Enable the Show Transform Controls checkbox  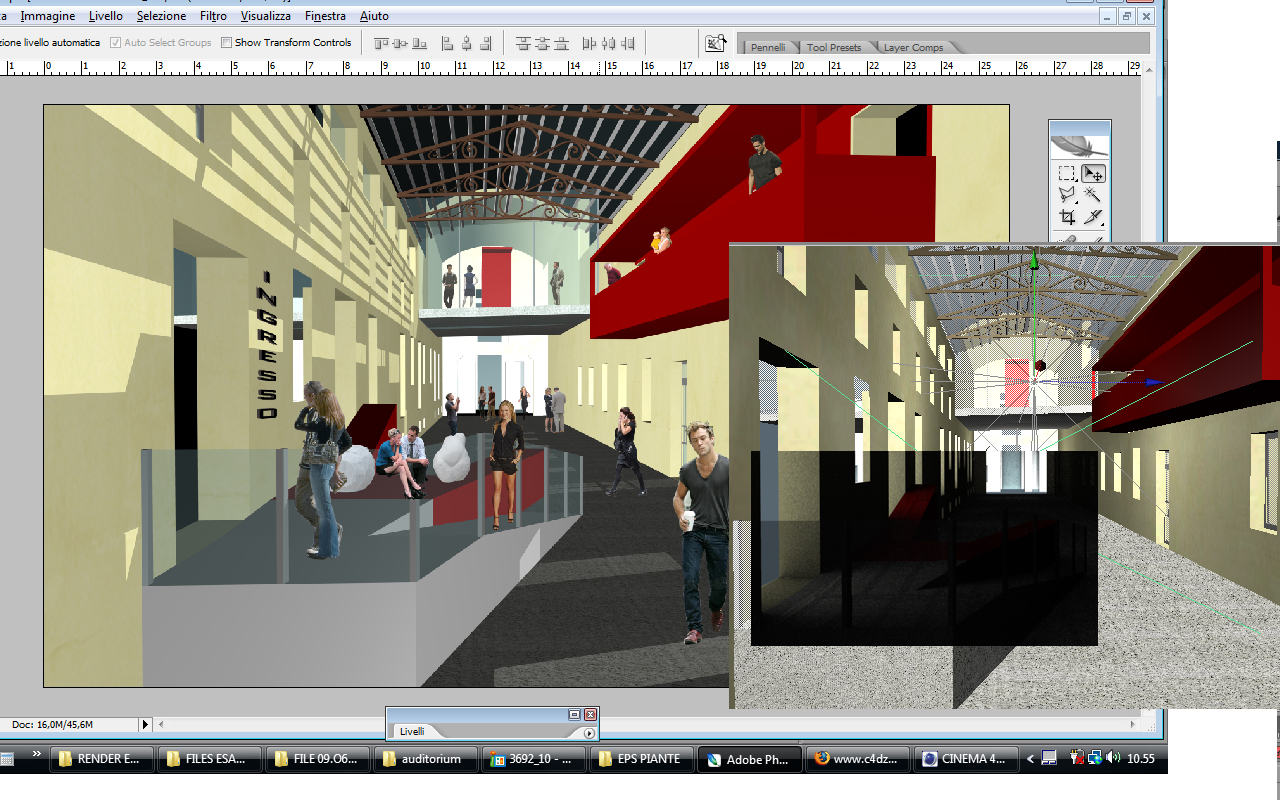pyautogui.click(x=226, y=43)
